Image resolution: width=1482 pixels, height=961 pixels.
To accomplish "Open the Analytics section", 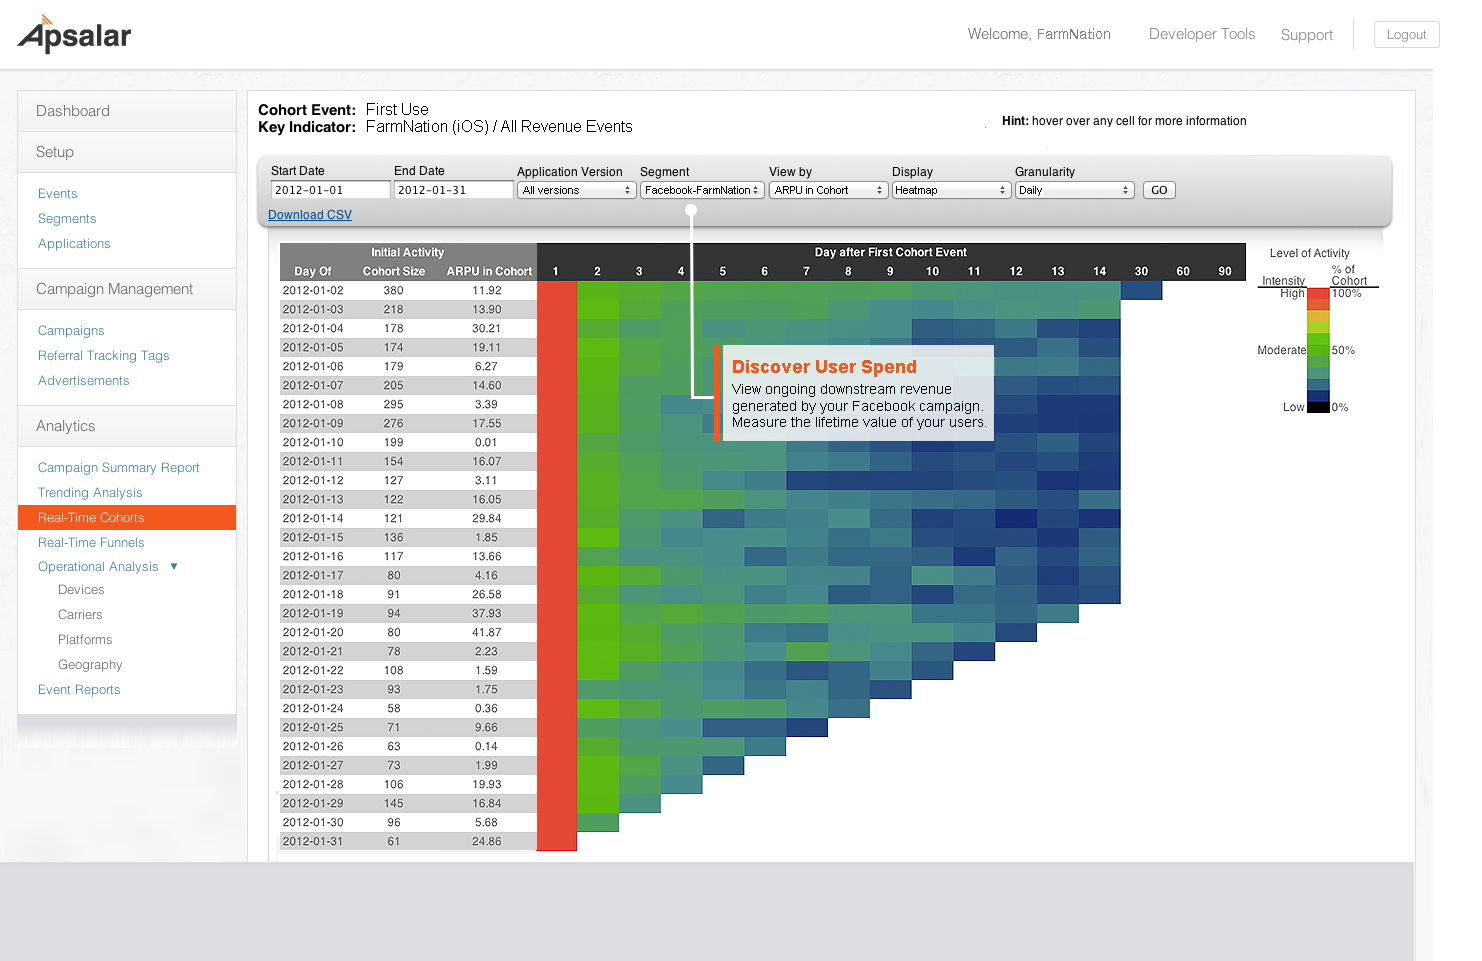I will click(x=127, y=426).
